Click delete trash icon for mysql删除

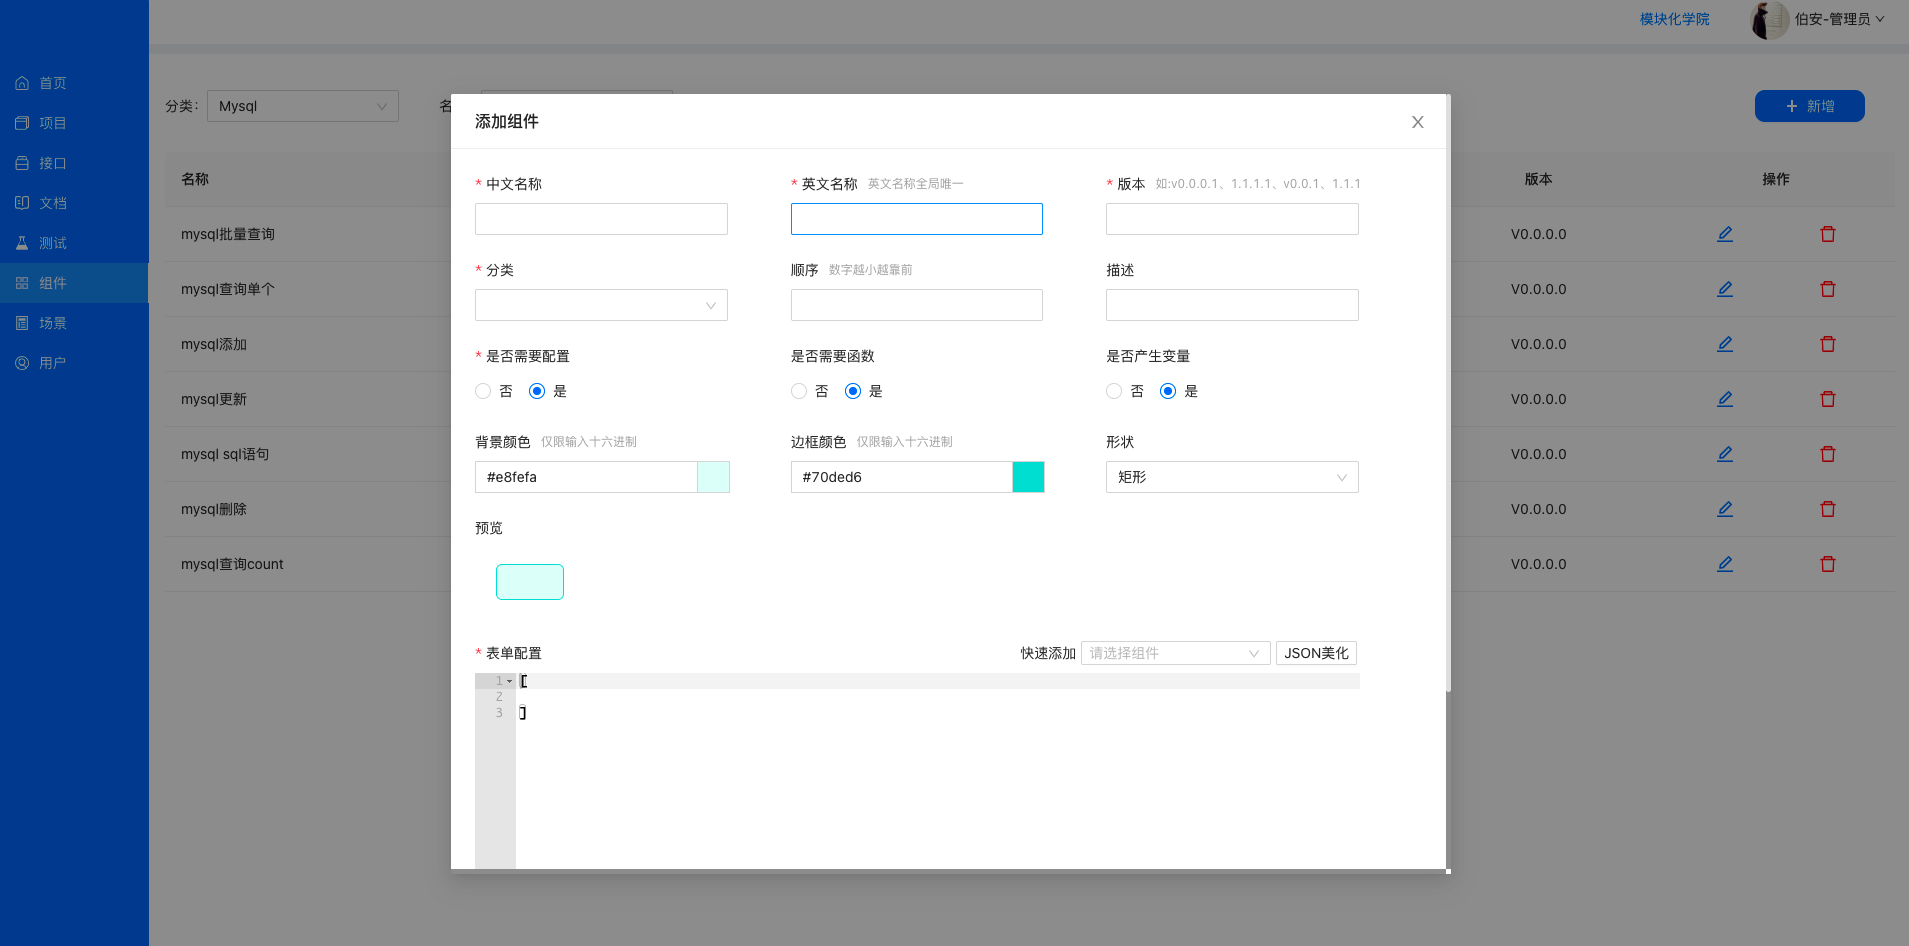1828,509
